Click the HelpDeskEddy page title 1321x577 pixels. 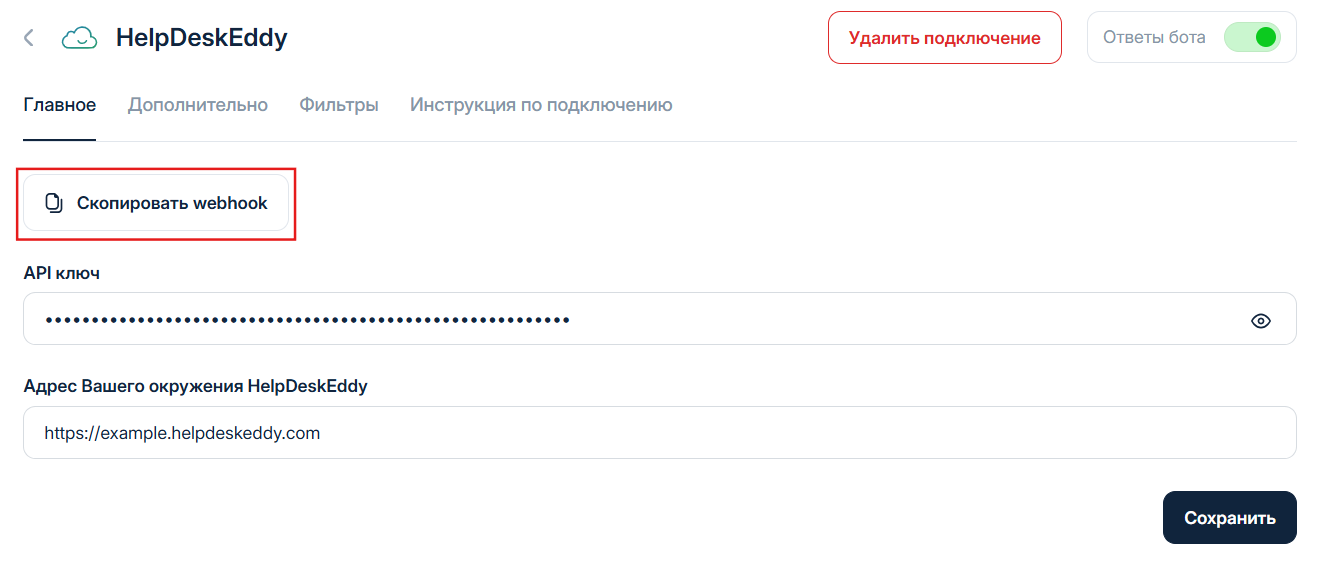[202, 38]
